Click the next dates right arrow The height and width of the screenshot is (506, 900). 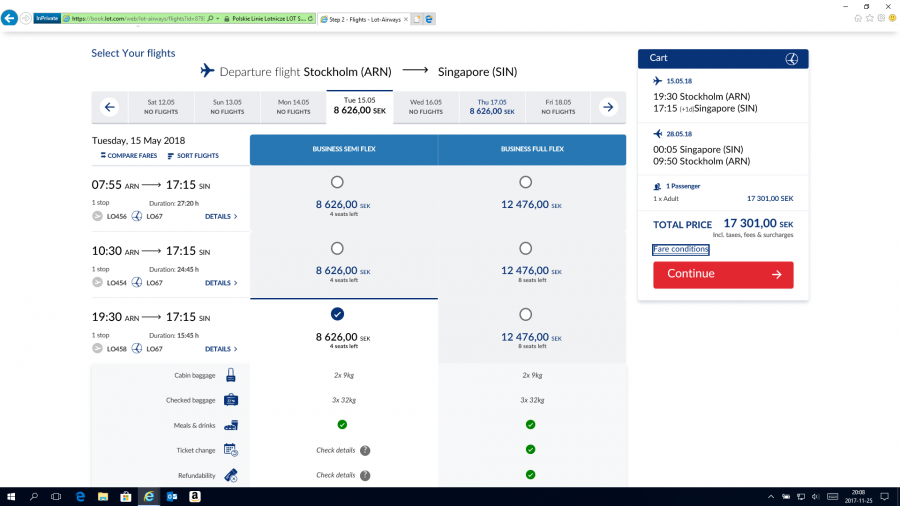pos(607,107)
